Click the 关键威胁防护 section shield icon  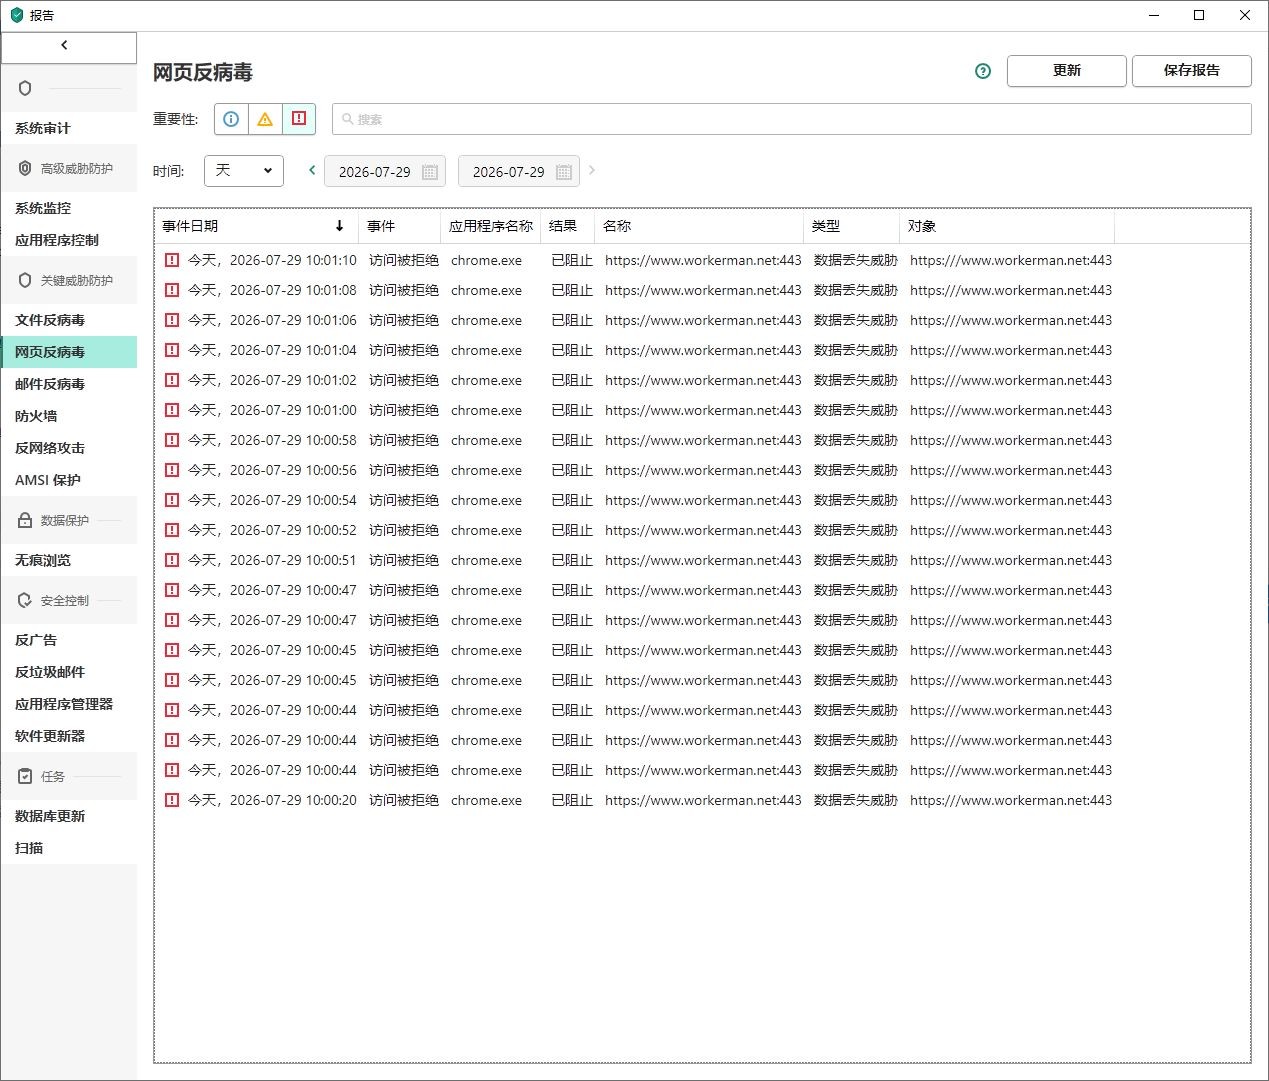click(x=25, y=280)
